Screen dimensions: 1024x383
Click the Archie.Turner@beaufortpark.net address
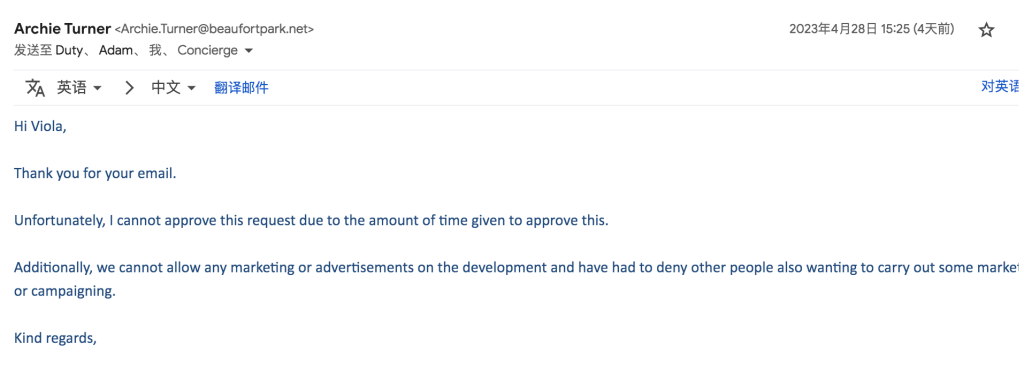[x=214, y=29]
